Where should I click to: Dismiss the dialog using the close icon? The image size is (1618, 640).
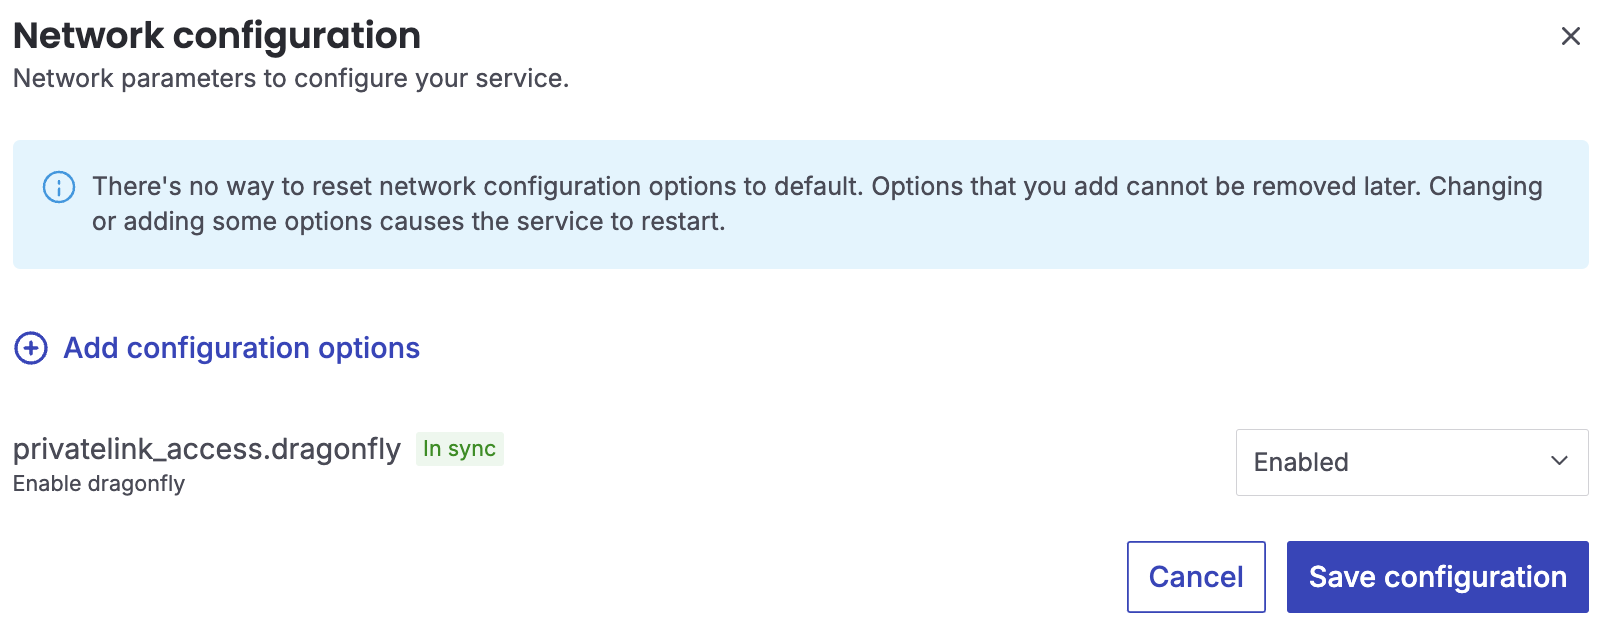(x=1571, y=36)
